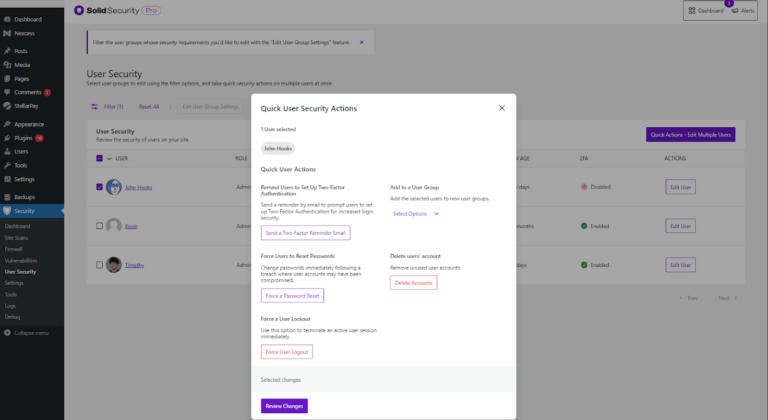Click Timothy's avatar thumbnail

click(x=114, y=265)
